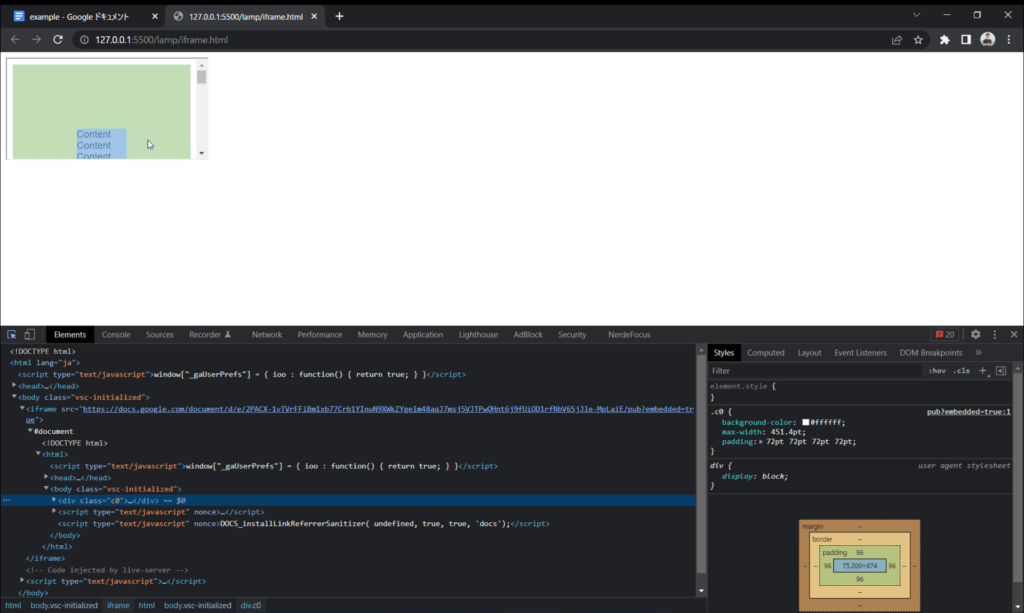The width and height of the screenshot is (1024, 613).
Task: Switch to the Computed sidebar tab
Action: (x=765, y=353)
